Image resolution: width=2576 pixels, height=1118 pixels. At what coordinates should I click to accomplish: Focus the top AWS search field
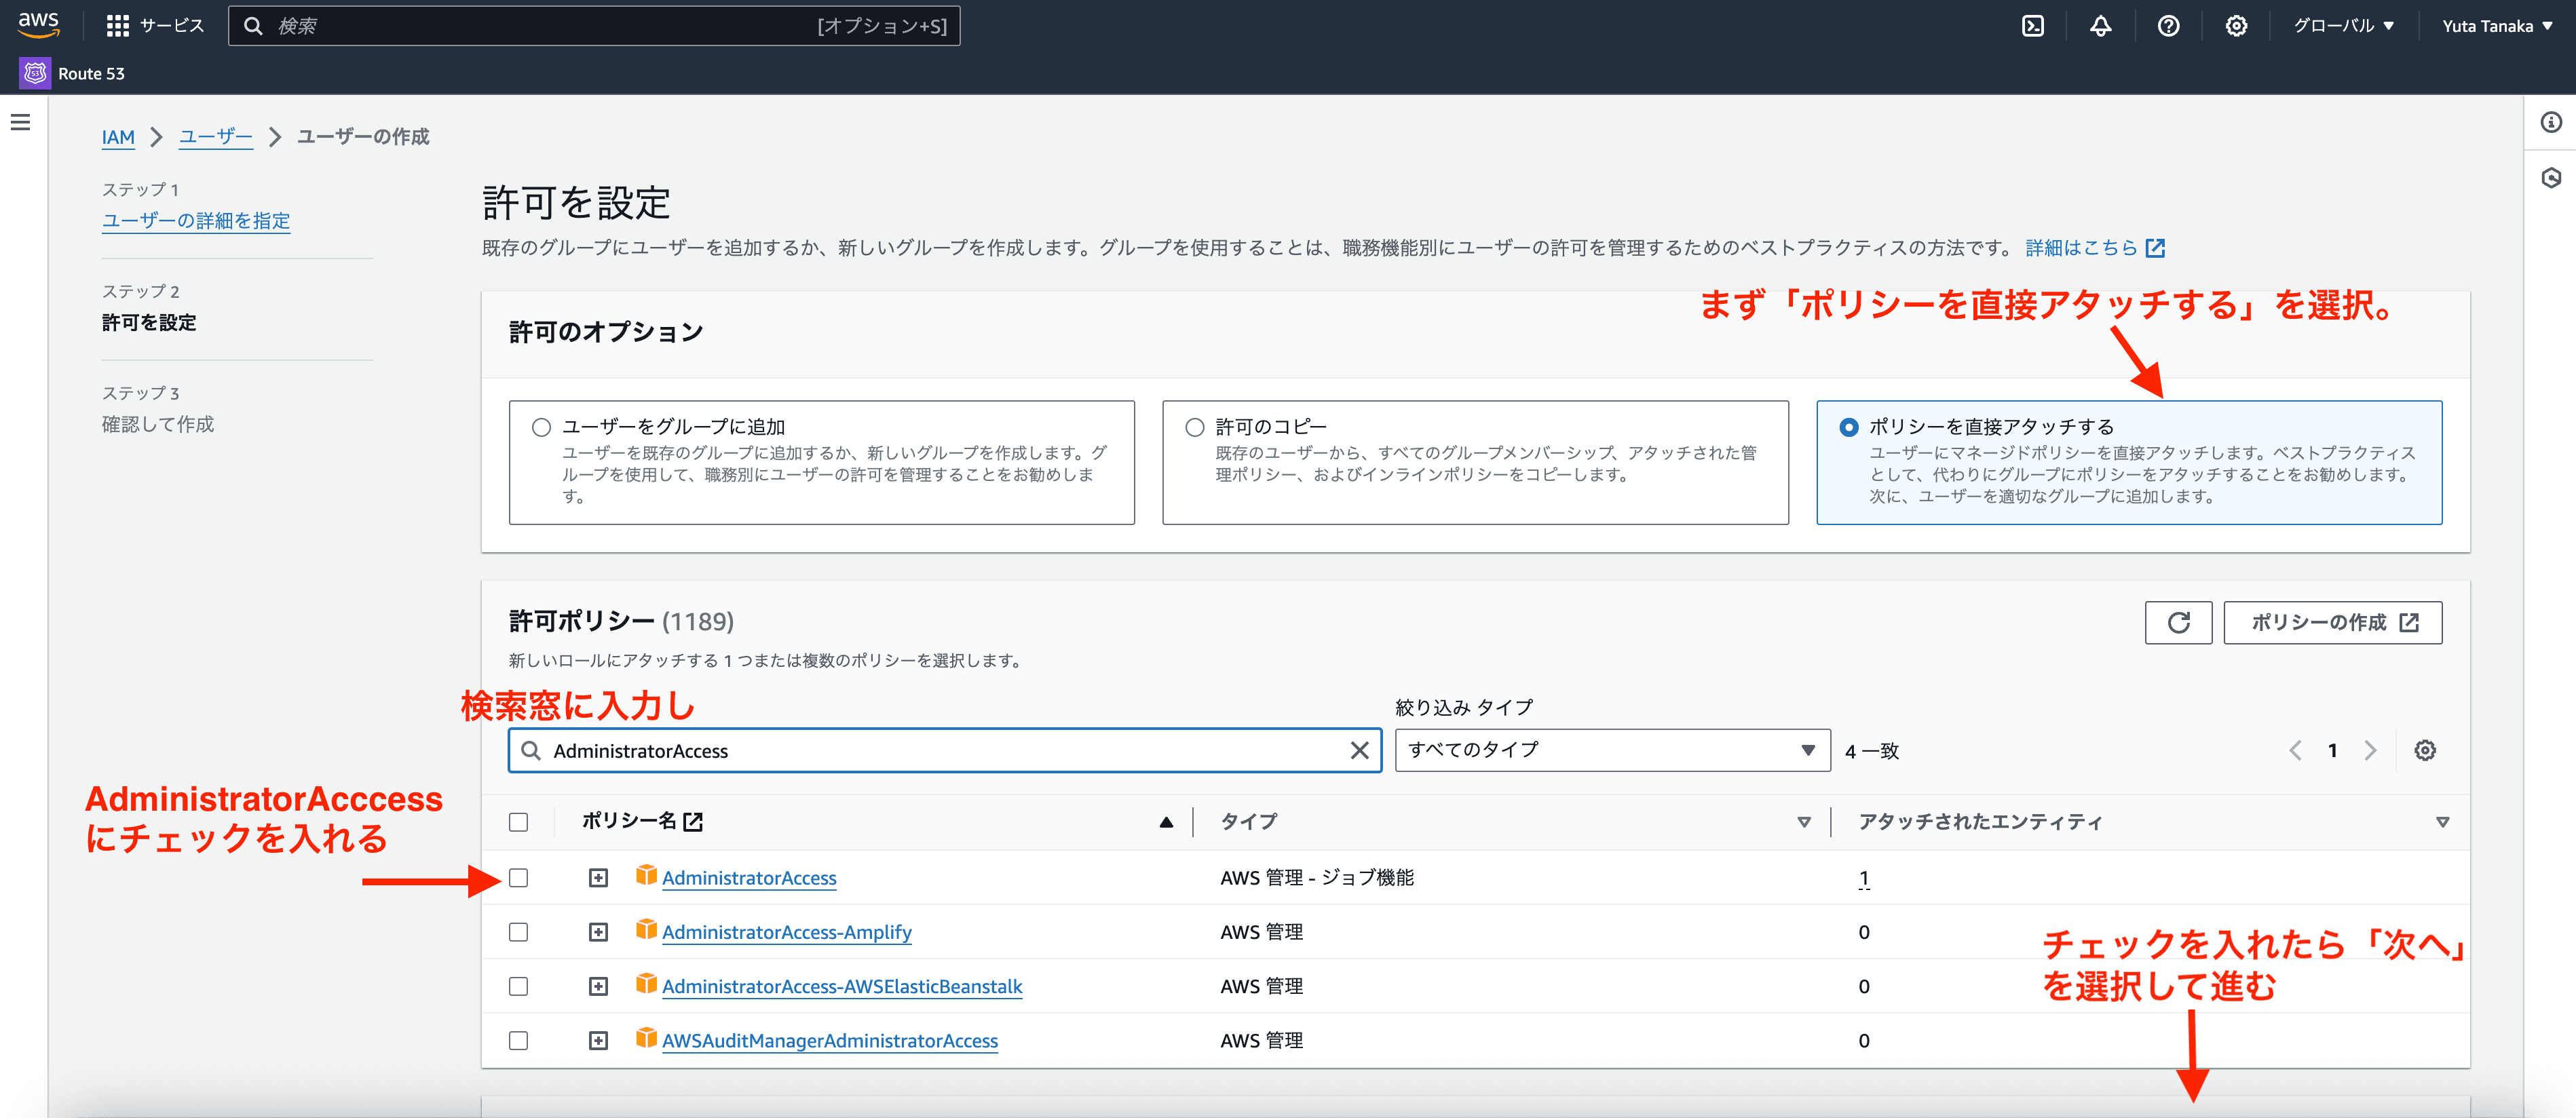click(x=594, y=26)
